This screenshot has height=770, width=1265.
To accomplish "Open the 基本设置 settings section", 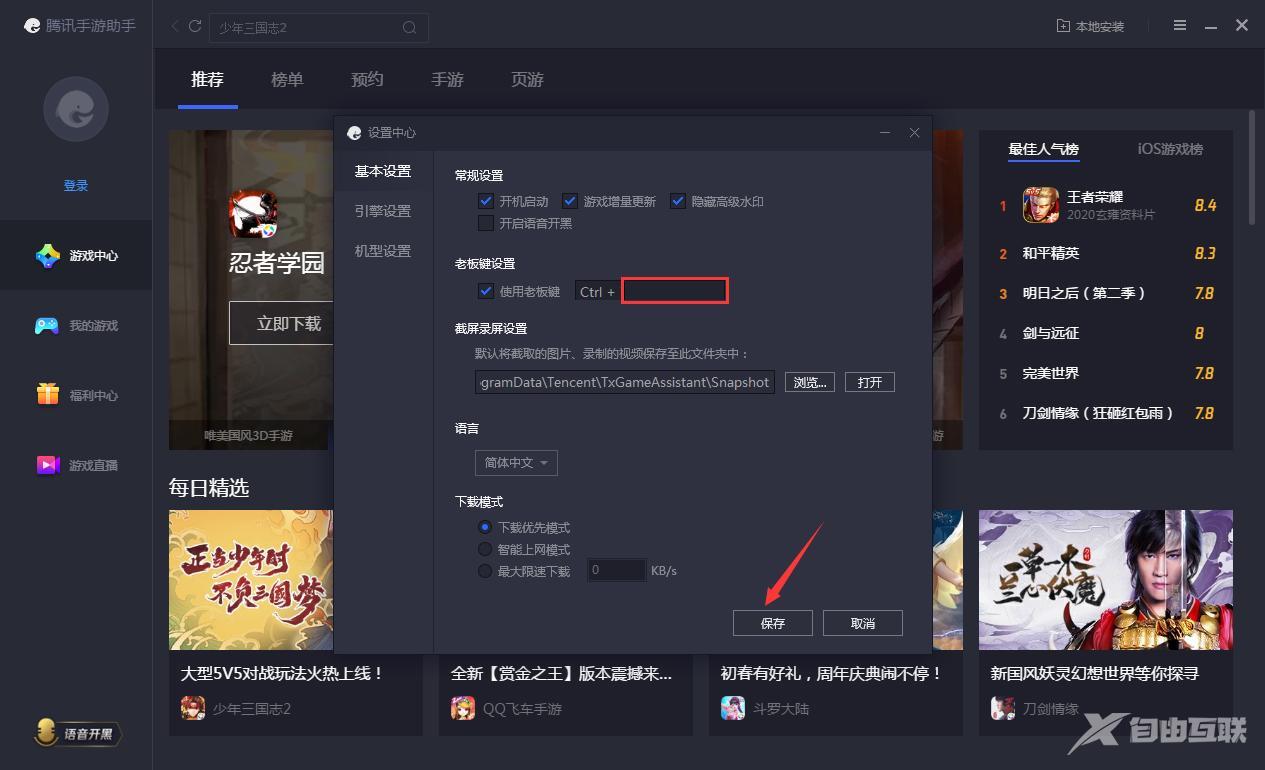I will coord(383,172).
